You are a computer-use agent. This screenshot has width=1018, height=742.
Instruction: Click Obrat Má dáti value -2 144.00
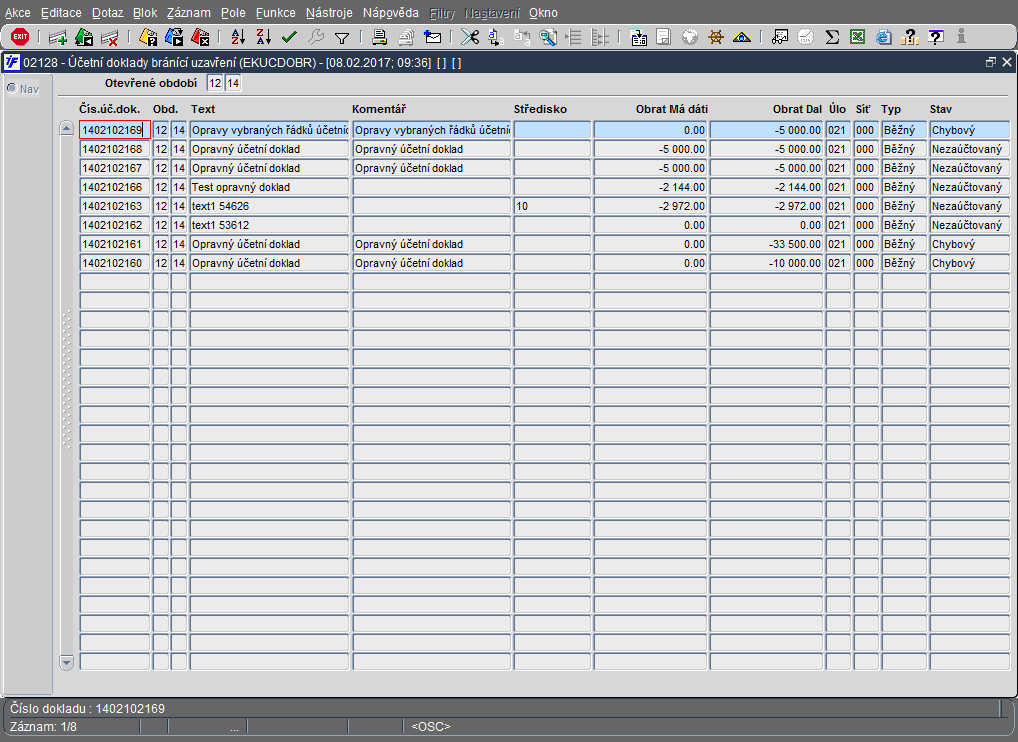[x=650, y=187]
